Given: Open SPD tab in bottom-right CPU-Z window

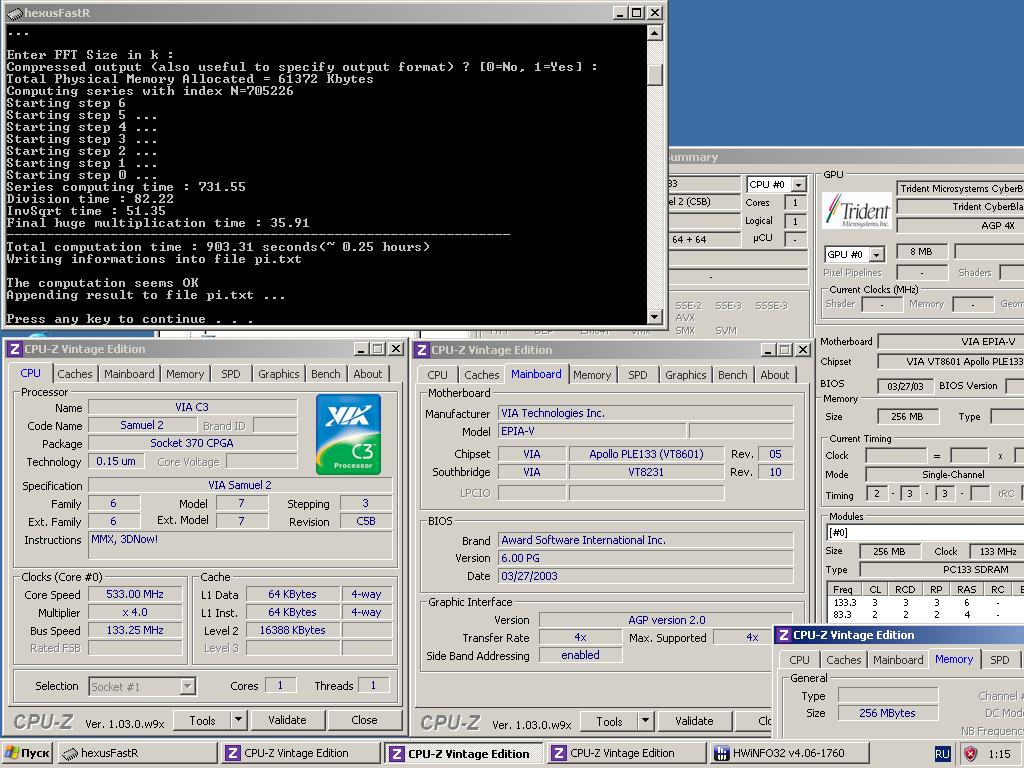Looking at the screenshot, I should click(999, 660).
